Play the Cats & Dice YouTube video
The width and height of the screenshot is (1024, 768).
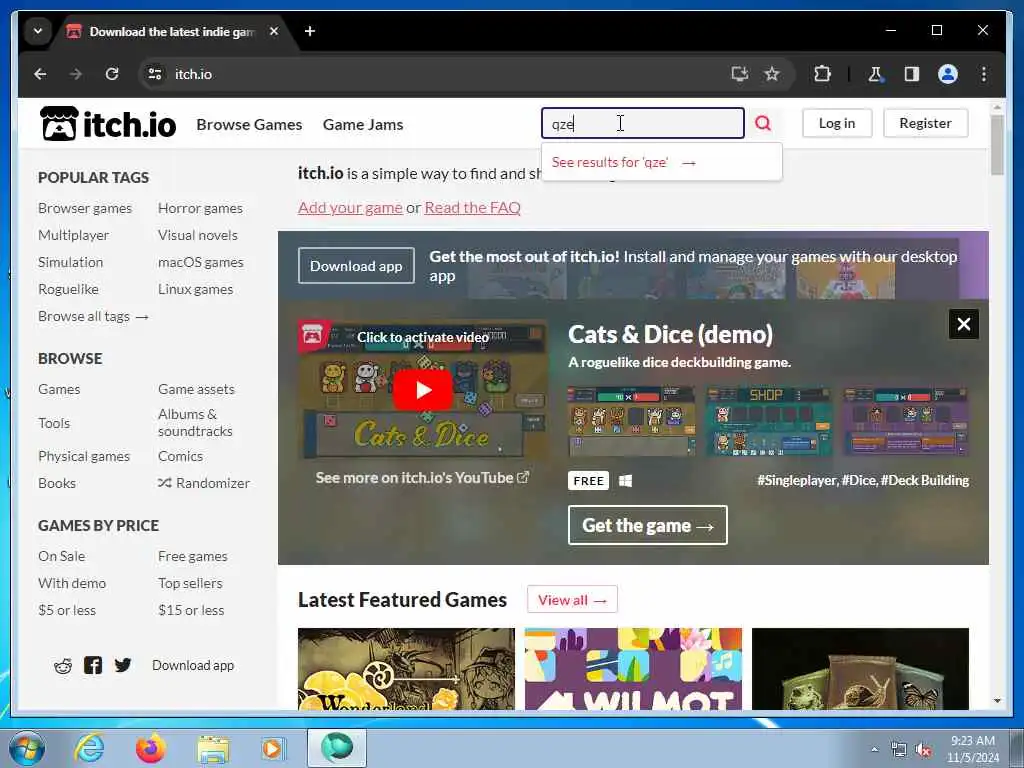pyautogui.click(x=423, y=390)
